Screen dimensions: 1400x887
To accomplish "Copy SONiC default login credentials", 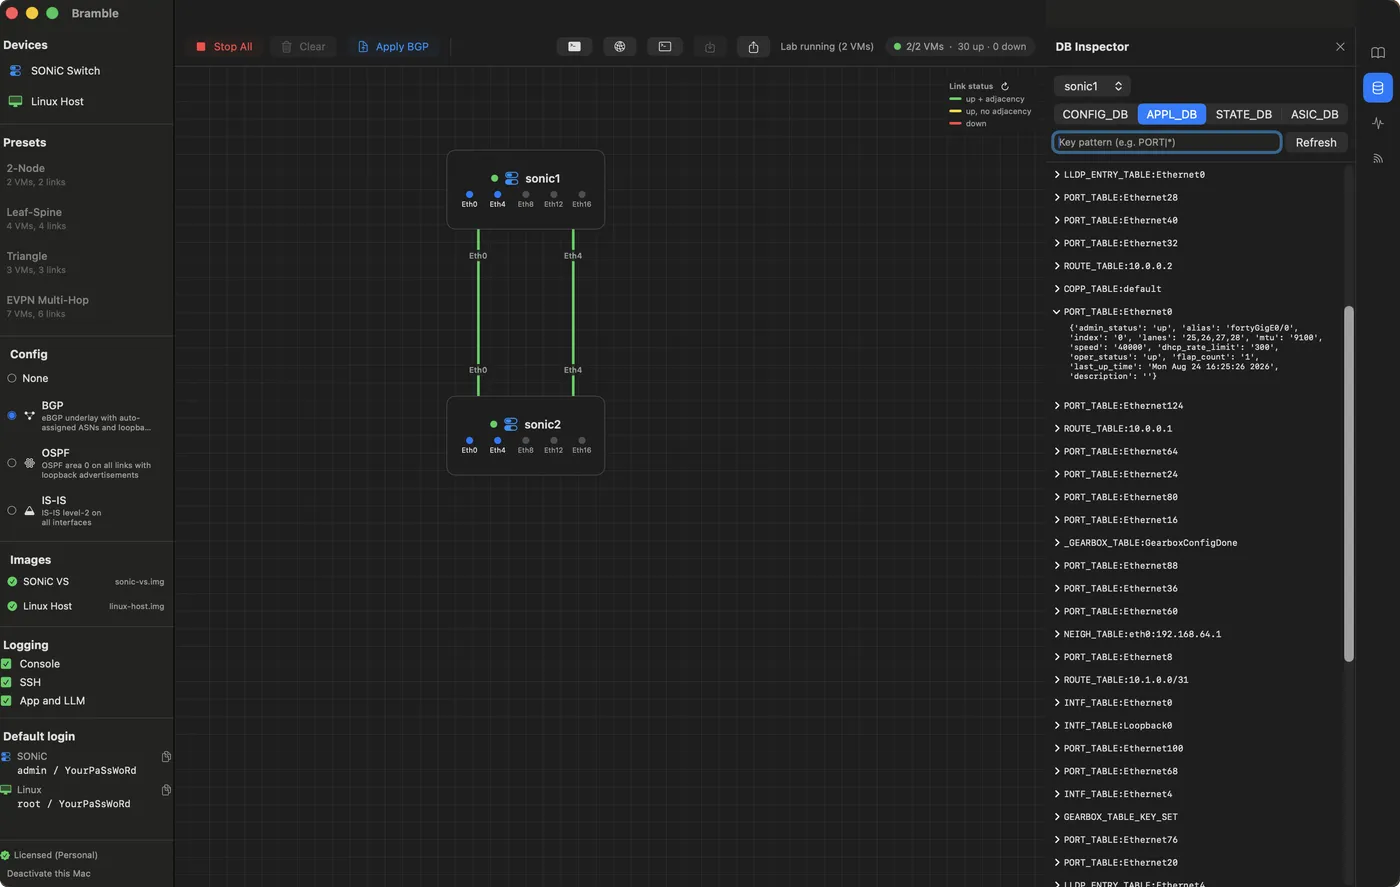I will [166, 757].
